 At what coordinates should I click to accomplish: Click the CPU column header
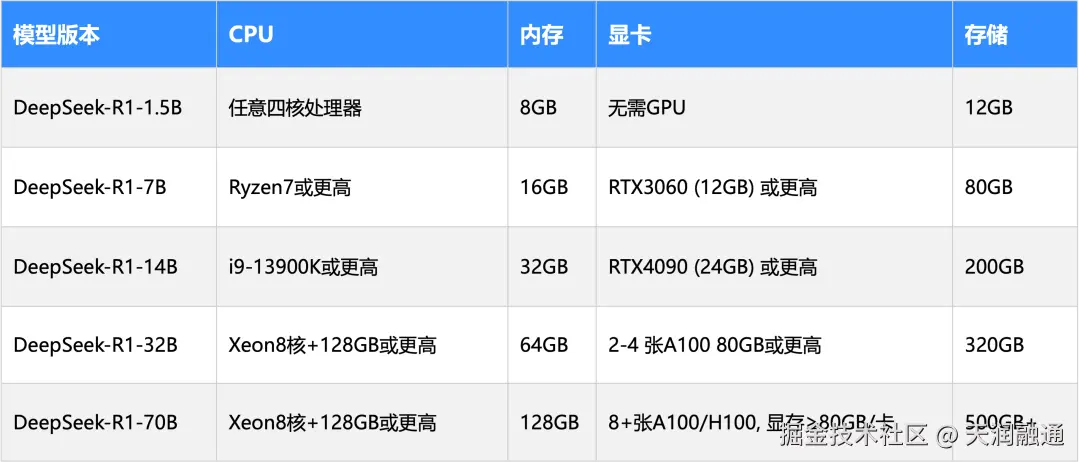tap(362, 34)
